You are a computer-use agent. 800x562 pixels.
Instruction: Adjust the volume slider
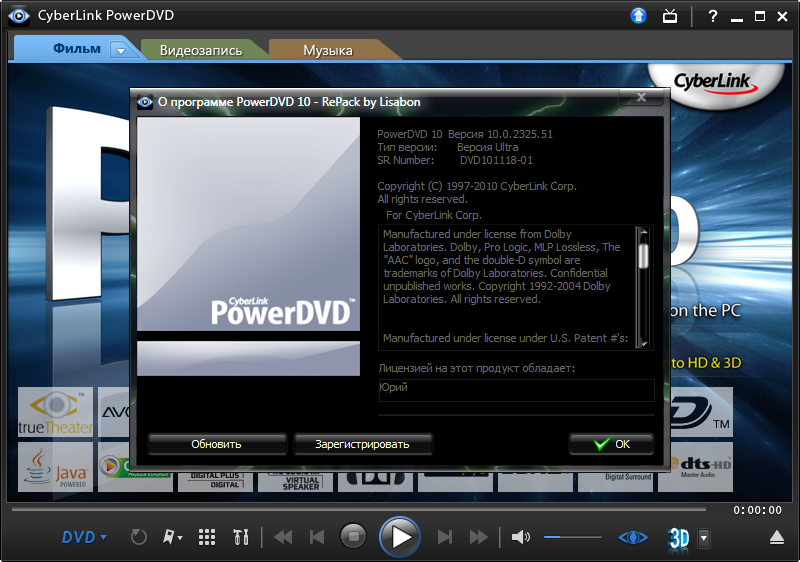(x=572, y=537)
